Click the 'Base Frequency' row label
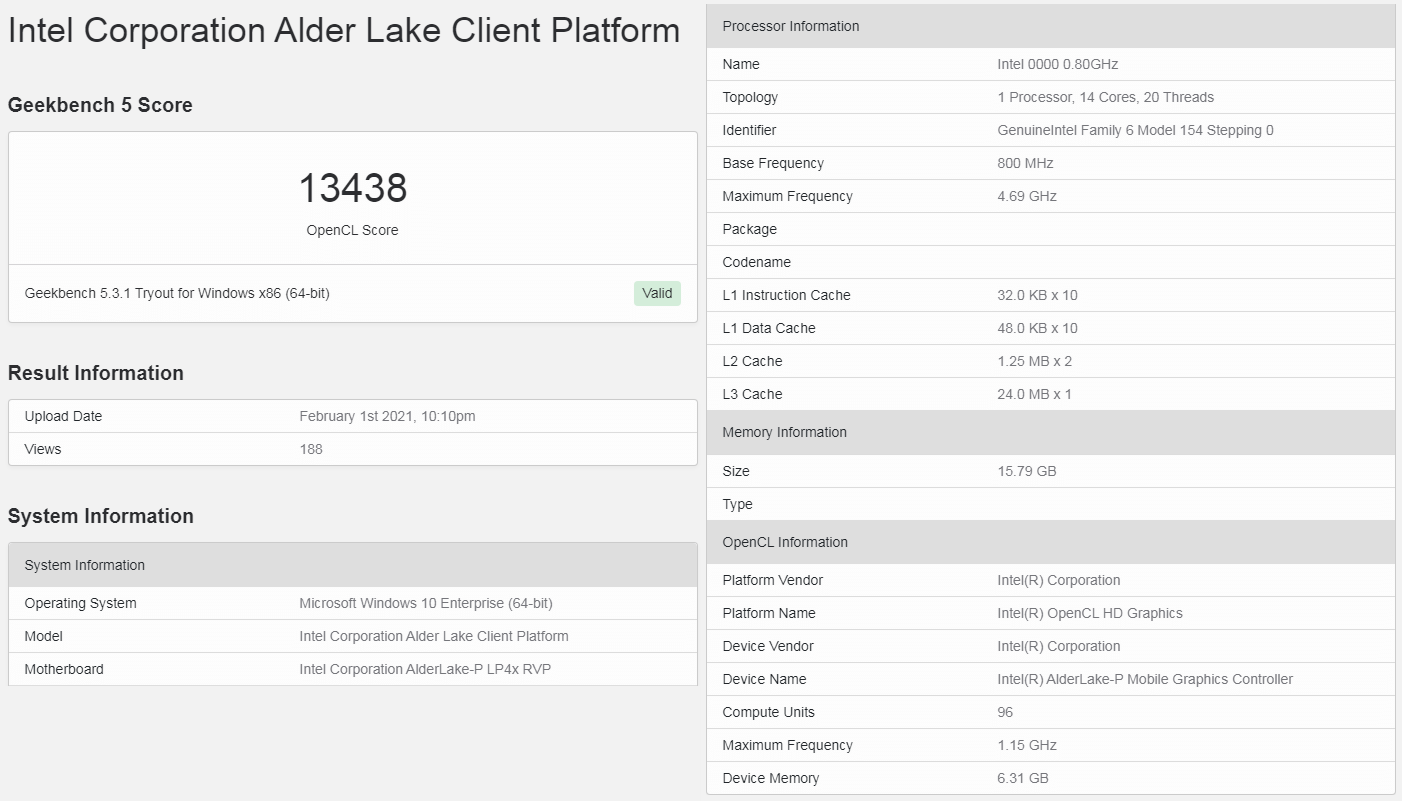 [x=773, y=163]
